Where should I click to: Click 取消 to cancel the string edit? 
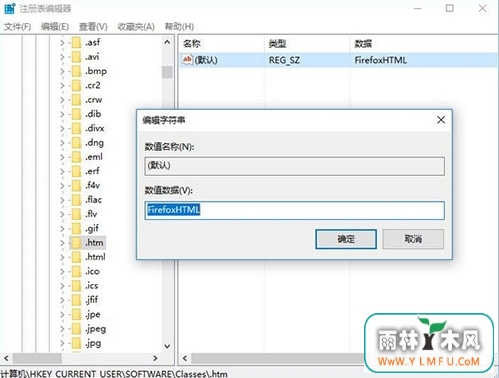[413, 239]
